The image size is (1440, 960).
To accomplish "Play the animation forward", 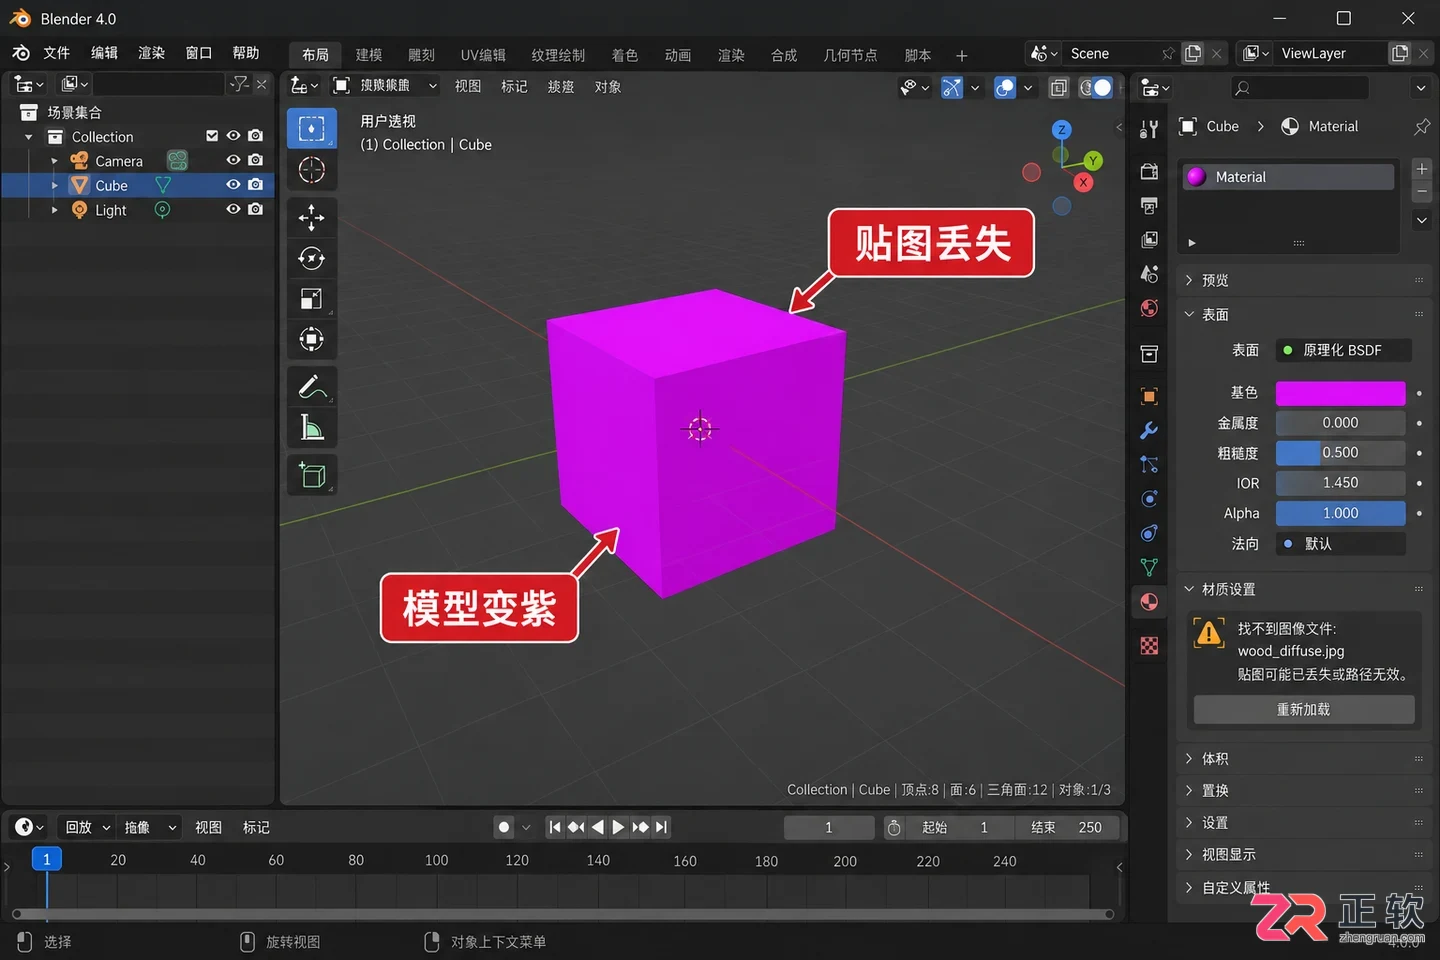I will click(618, 827).
